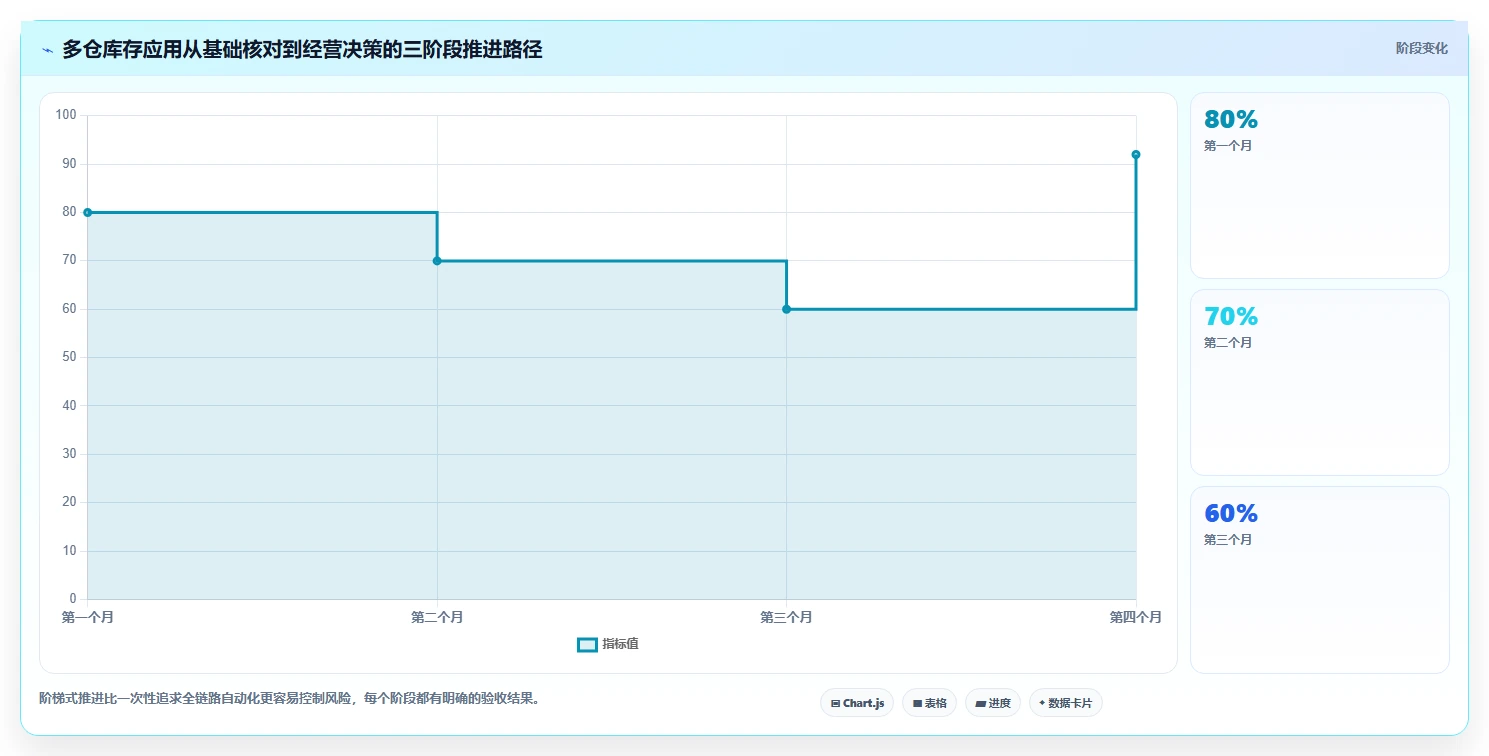Click the data point at value 92
The image size is (1489, 756).
[x=1136, y=154]
